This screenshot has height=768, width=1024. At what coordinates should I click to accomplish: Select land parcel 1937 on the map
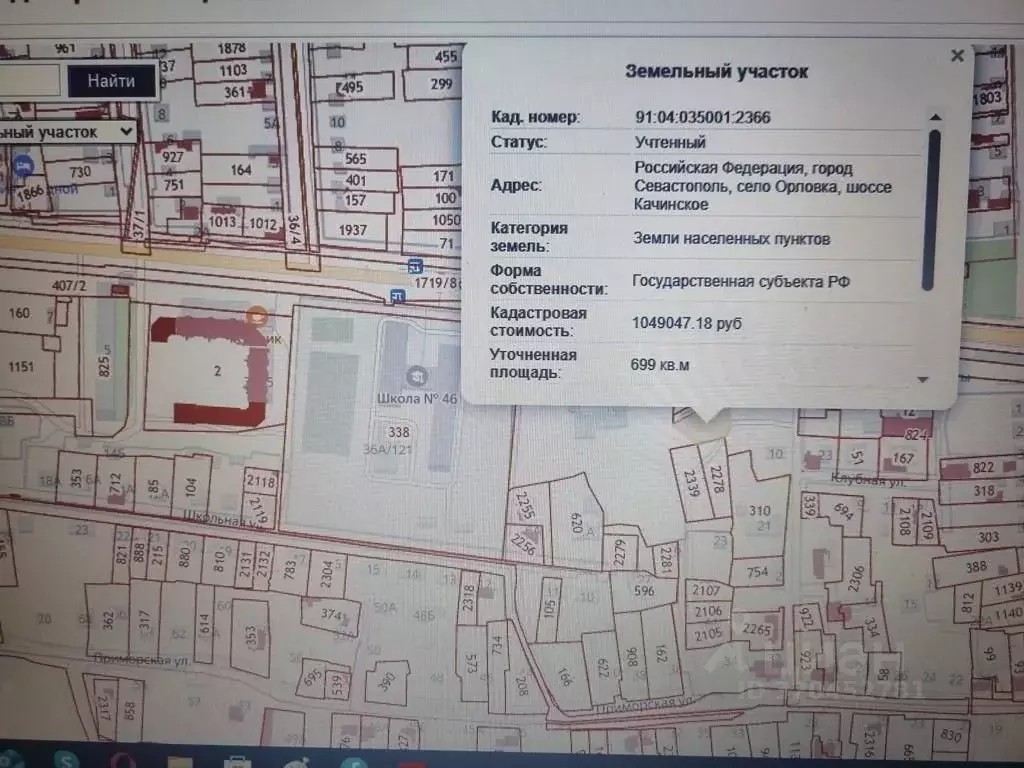(x=353, y=230)
